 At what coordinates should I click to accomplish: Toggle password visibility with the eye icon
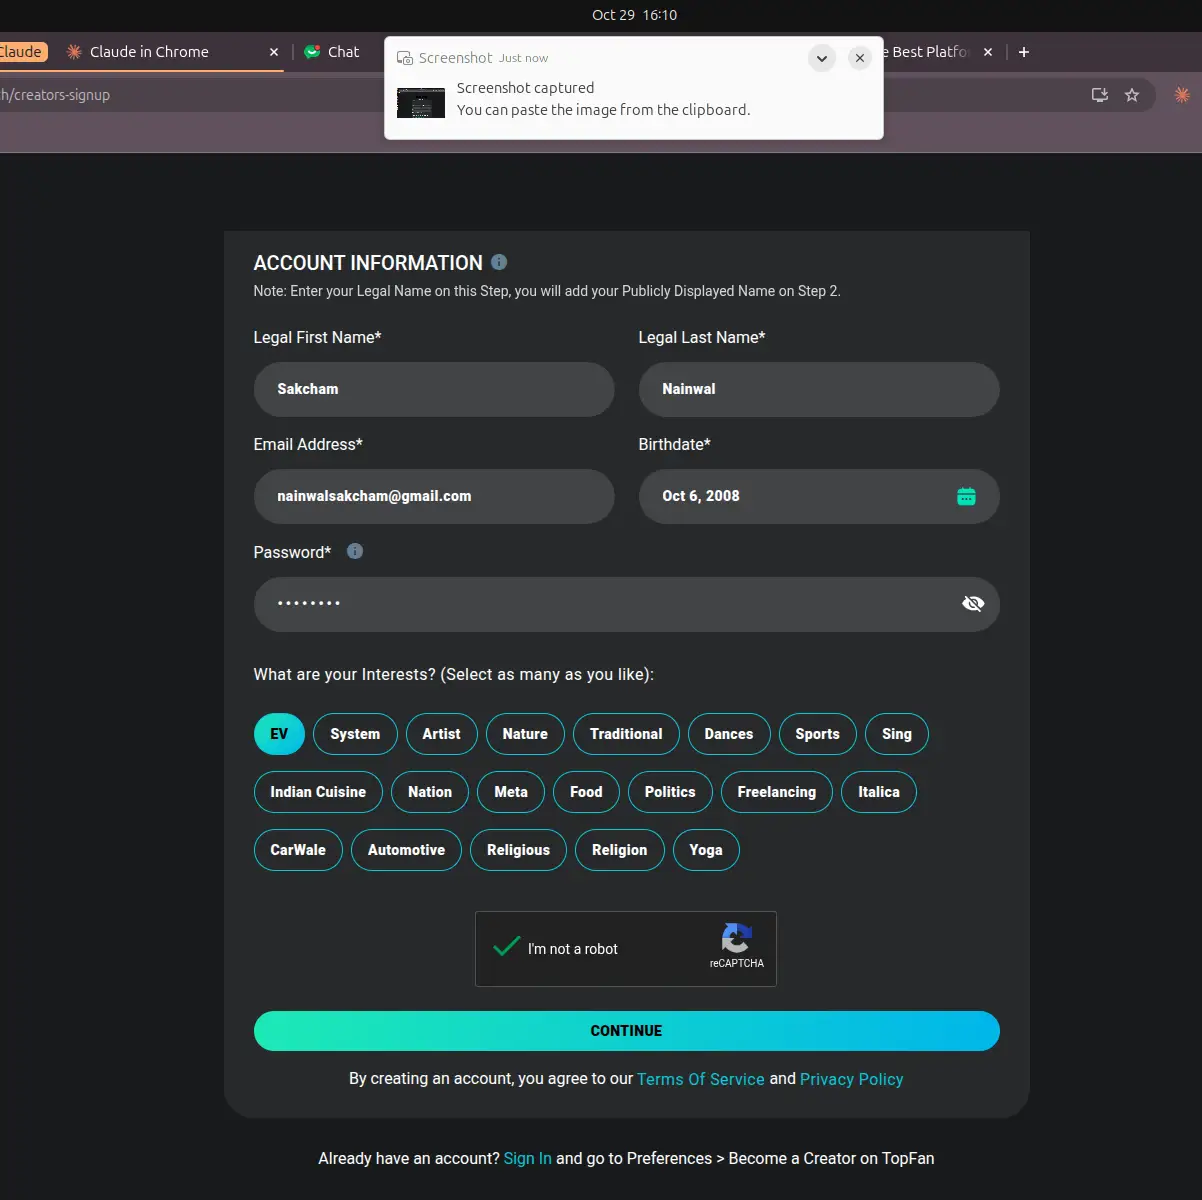click(x=973, y=604)
